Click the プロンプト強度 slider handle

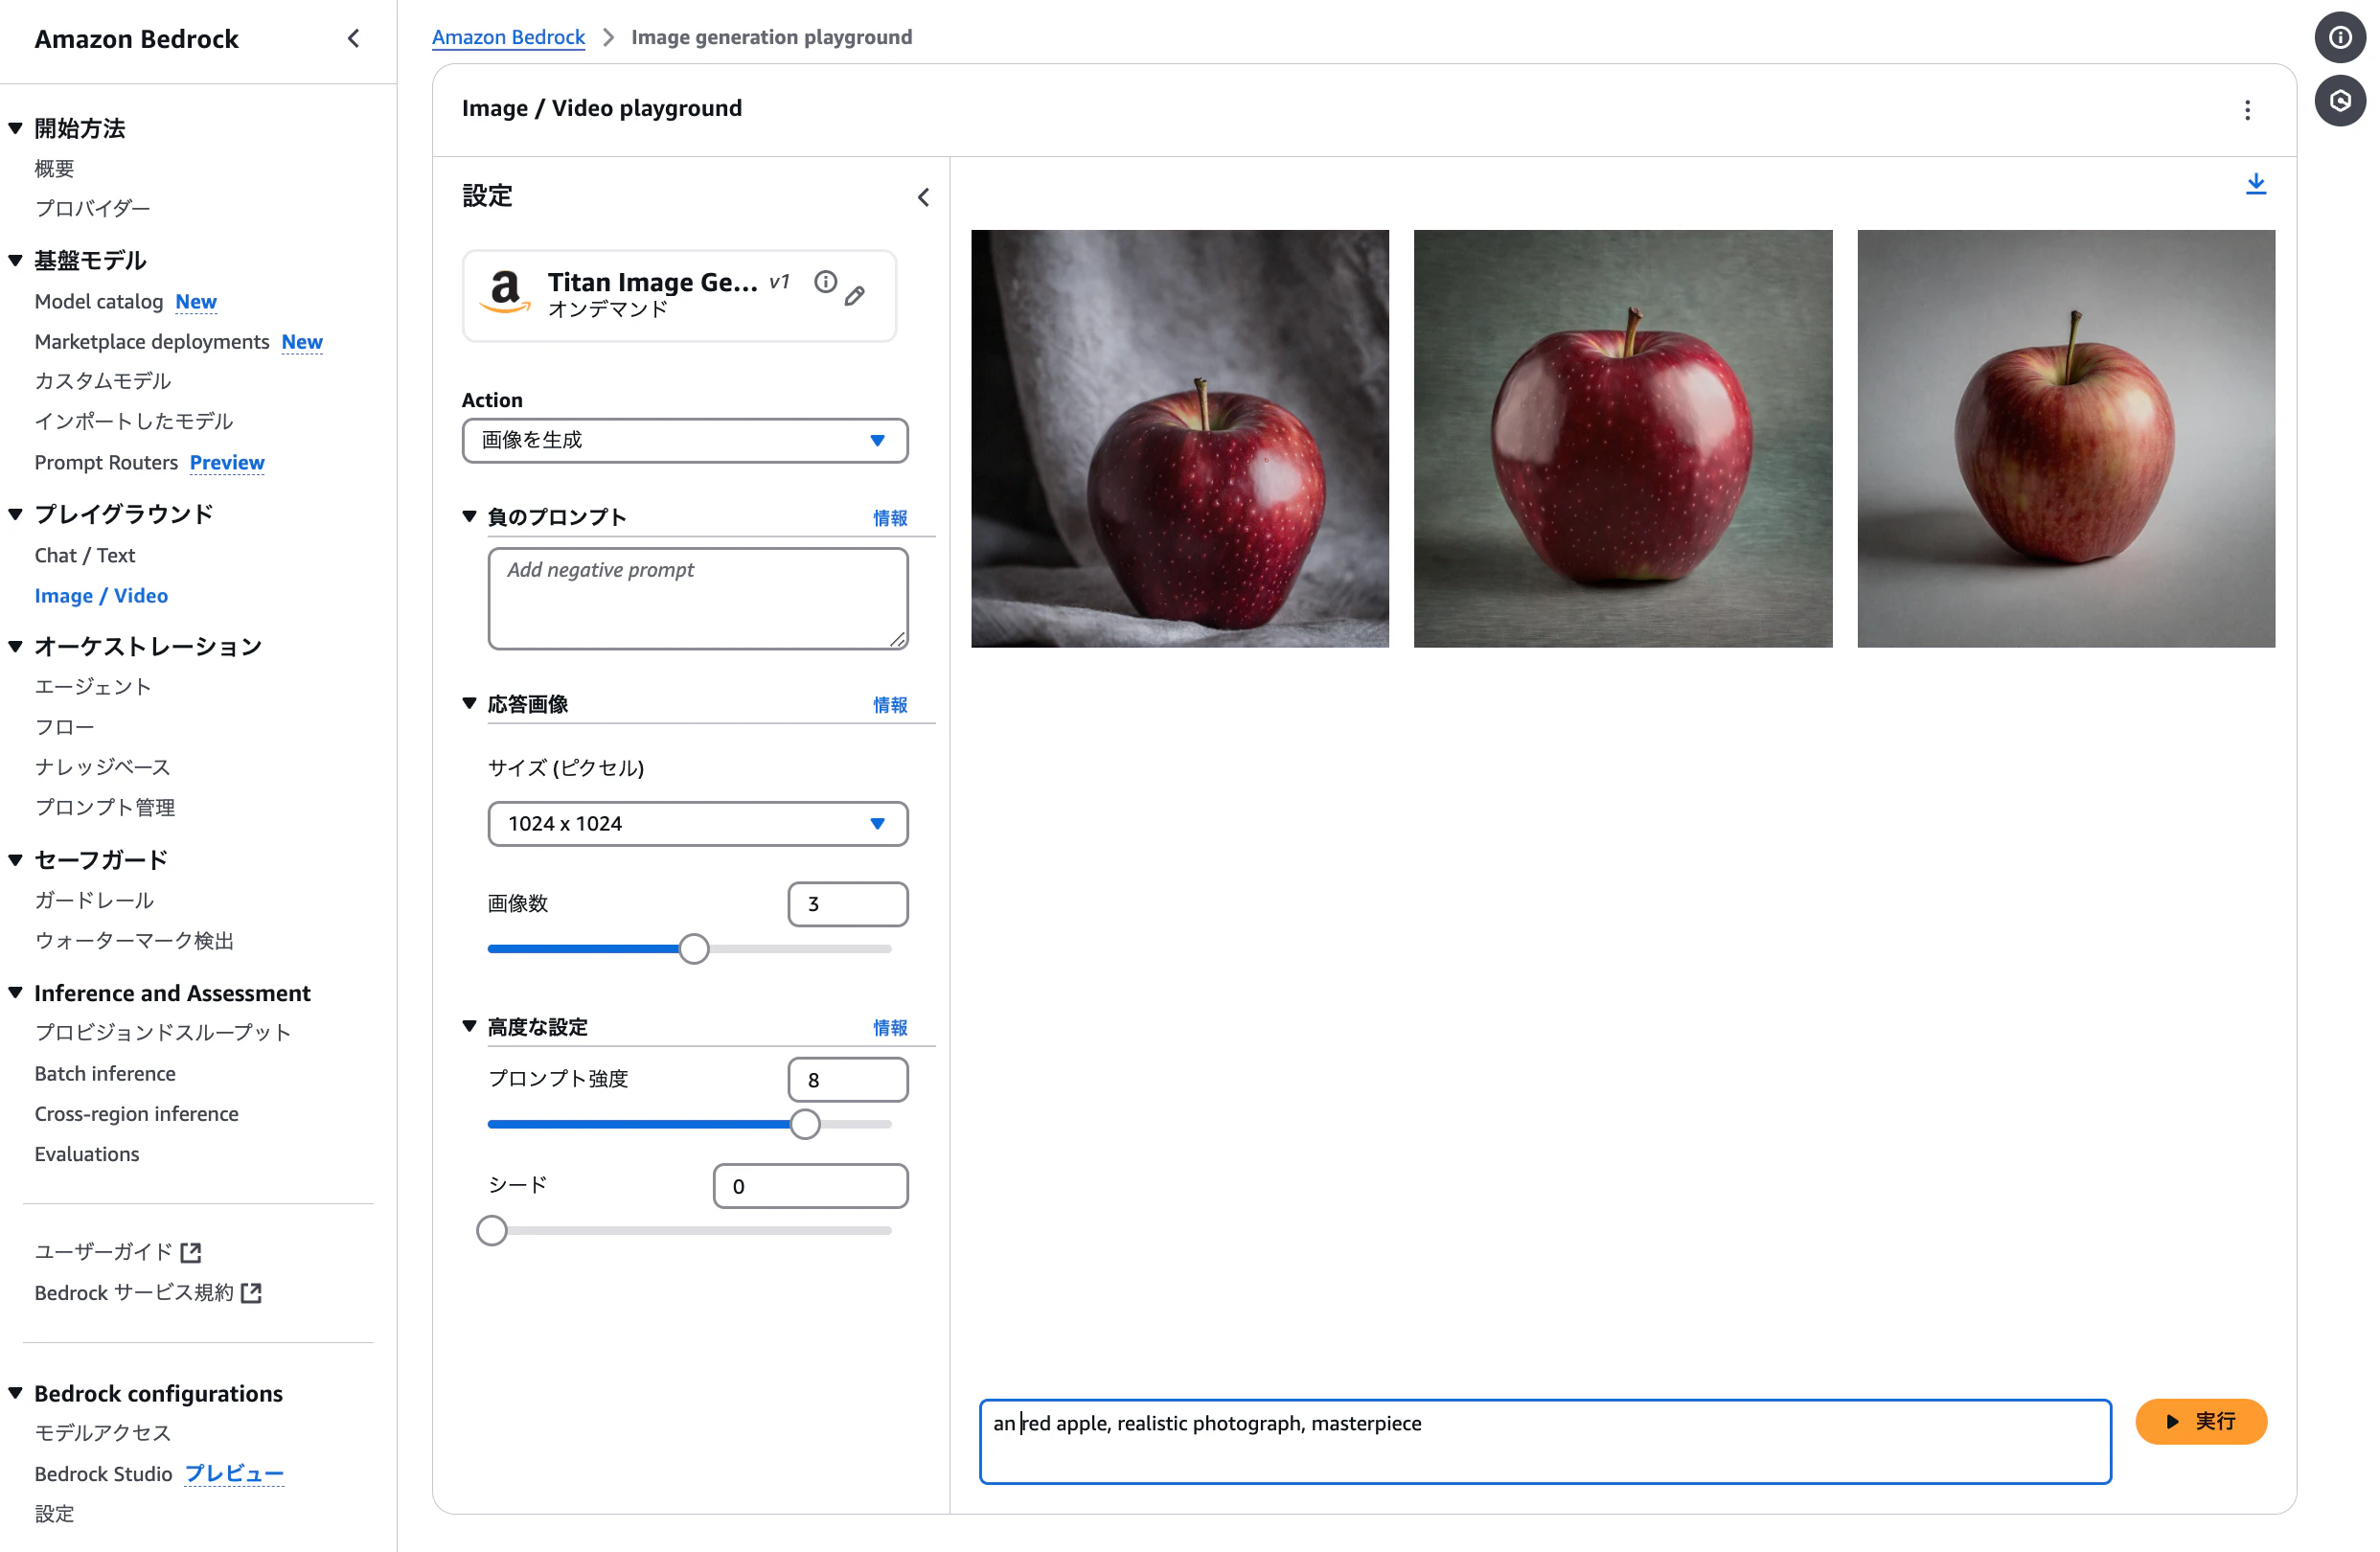(x=805, y=1124)
